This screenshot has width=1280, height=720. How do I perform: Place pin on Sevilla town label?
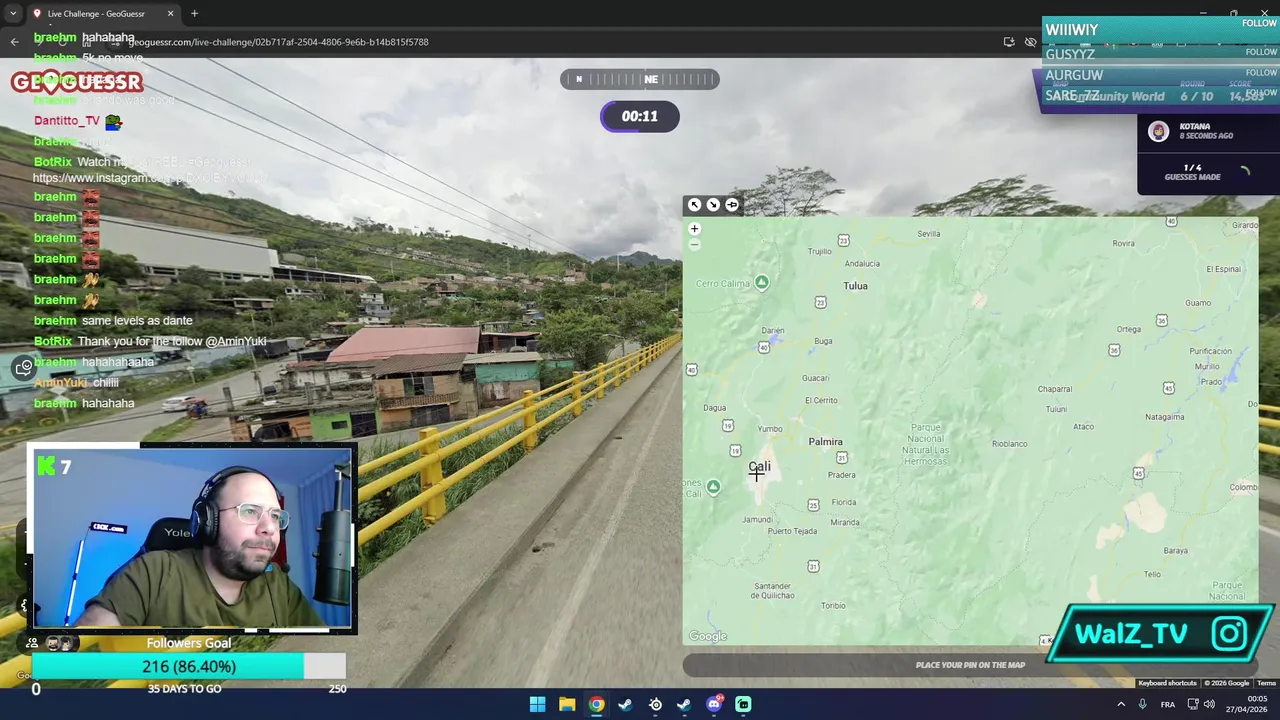pyautogui.click(x=929, y=234)
